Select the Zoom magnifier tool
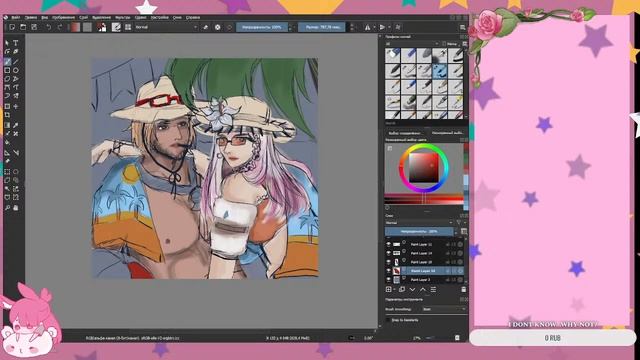The width and height of the screenshot is (640, 360). tap(7, 208)
